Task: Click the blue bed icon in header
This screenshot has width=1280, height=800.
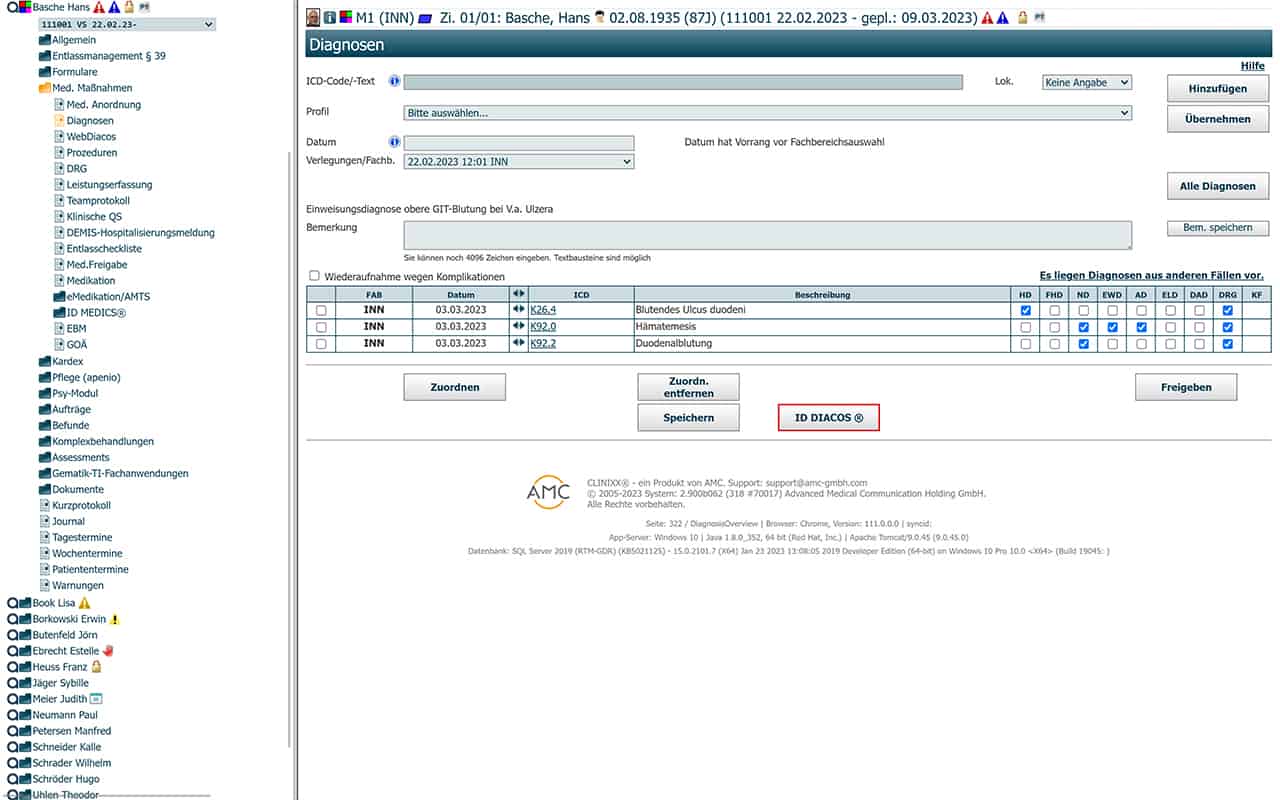Action: tap(425, 17)
